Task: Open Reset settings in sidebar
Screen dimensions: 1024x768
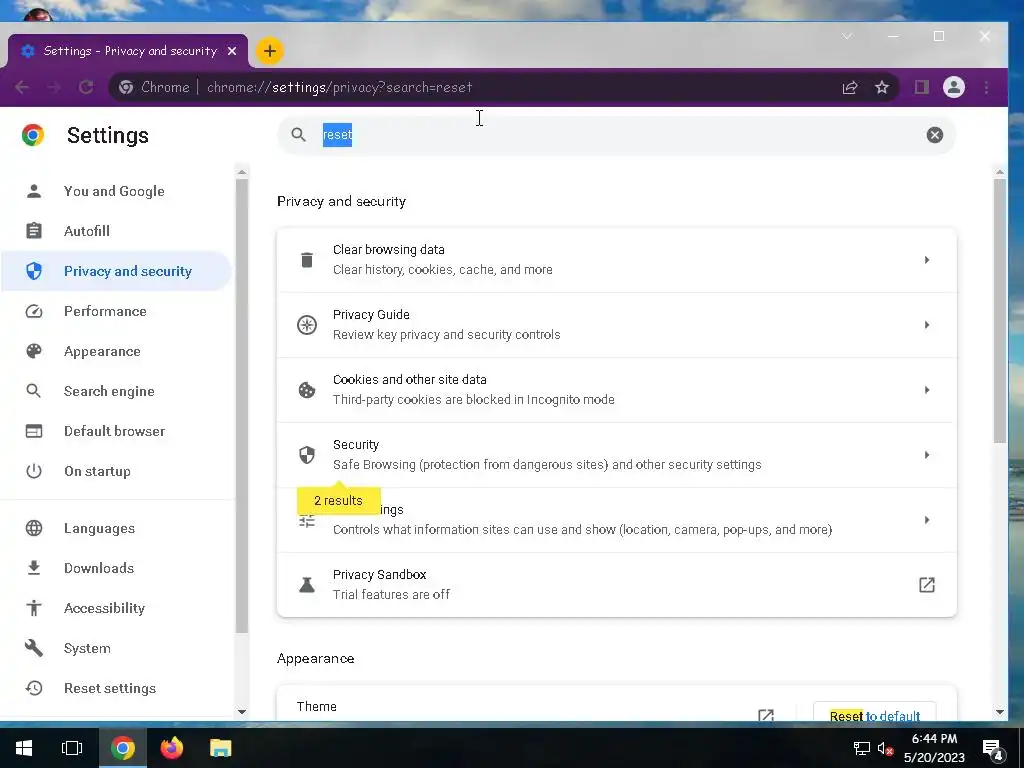Action: point(116,688)
